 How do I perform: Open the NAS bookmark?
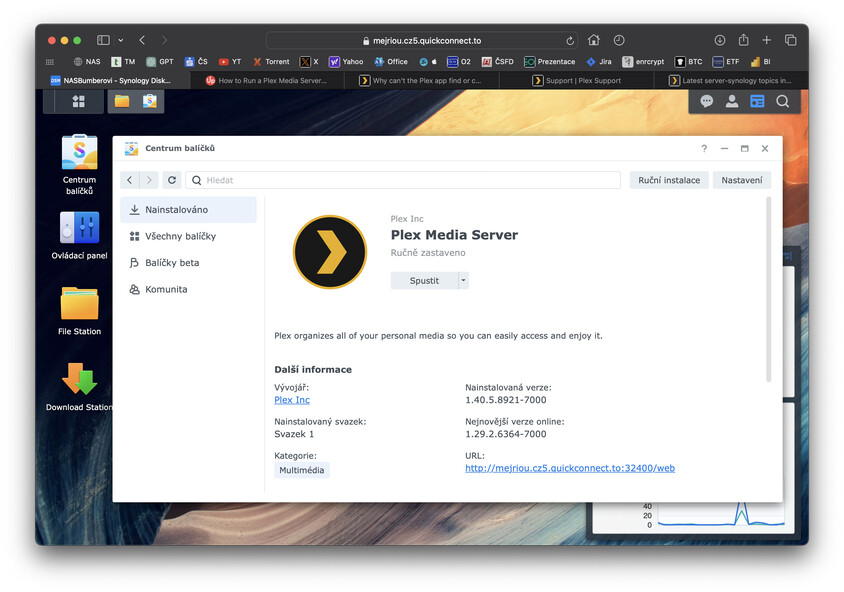pyautogui.click(x=87, y=62)
